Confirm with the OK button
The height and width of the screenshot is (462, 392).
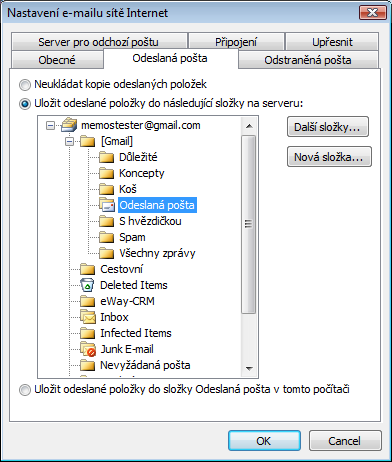click(264, 441)
